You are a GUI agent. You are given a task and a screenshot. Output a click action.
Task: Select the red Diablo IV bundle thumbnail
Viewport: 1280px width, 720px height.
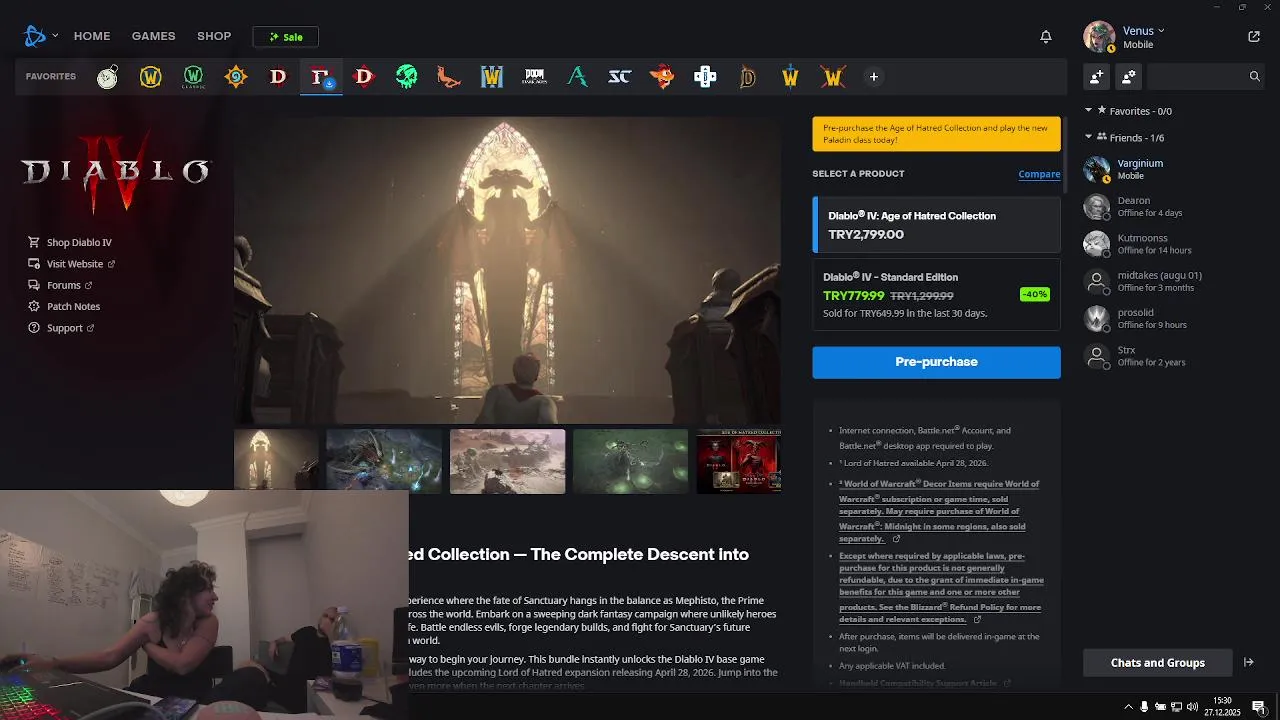[739, 461]
